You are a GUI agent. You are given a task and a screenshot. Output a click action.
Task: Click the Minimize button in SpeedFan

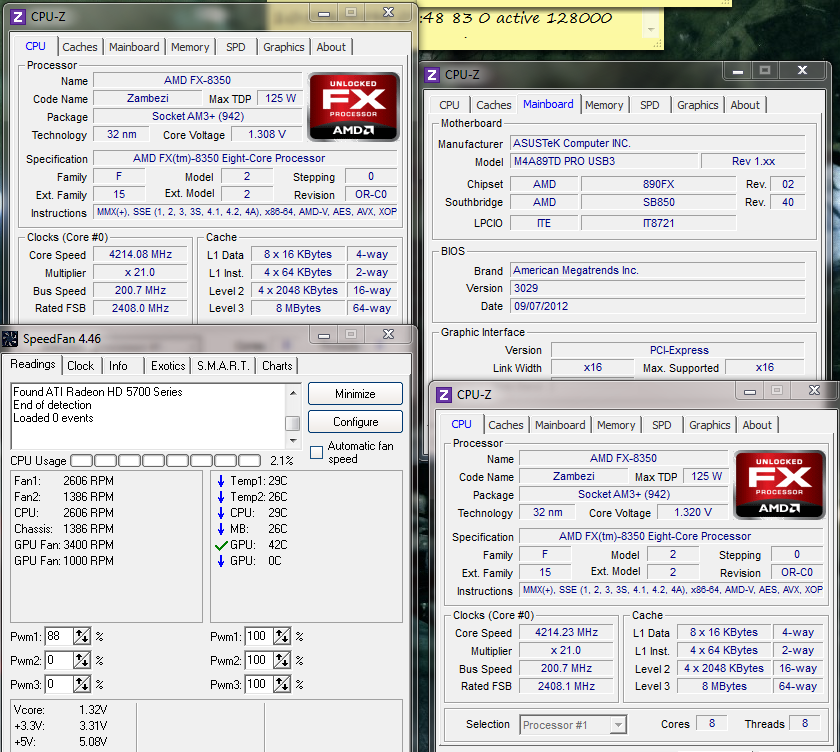click(355, 394)
